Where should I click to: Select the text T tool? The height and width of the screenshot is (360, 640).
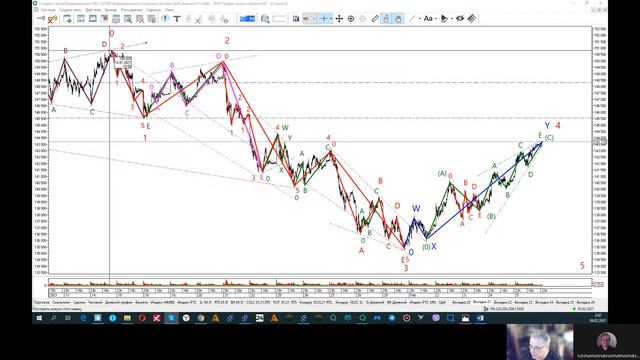point(177,19)
